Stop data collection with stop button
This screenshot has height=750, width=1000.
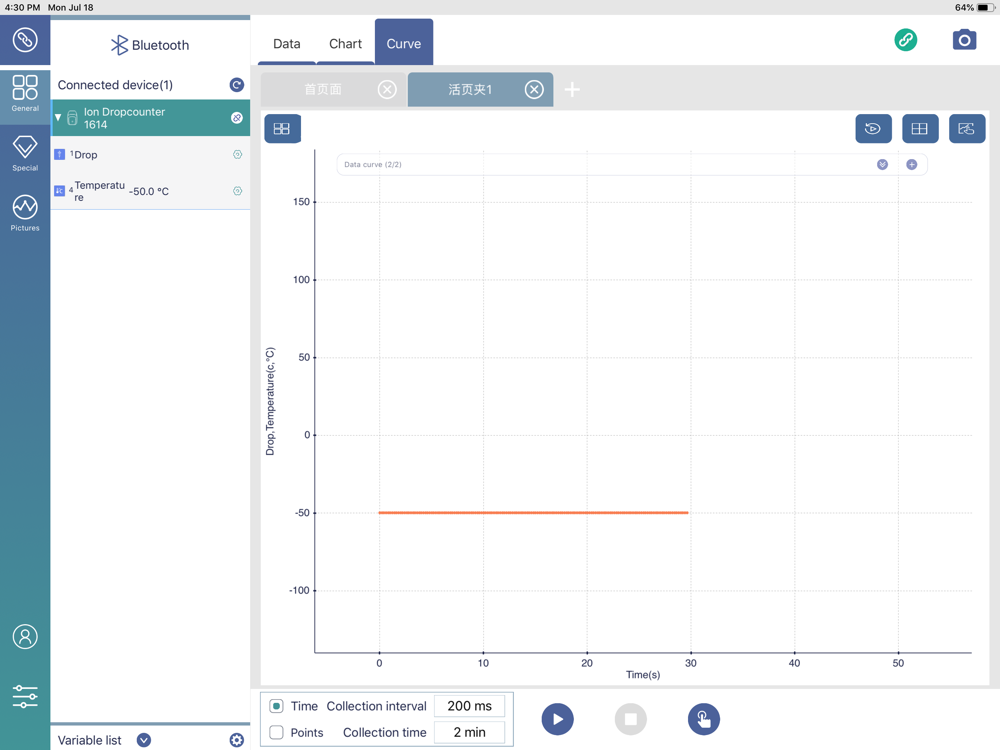click(x=631, y=719)
